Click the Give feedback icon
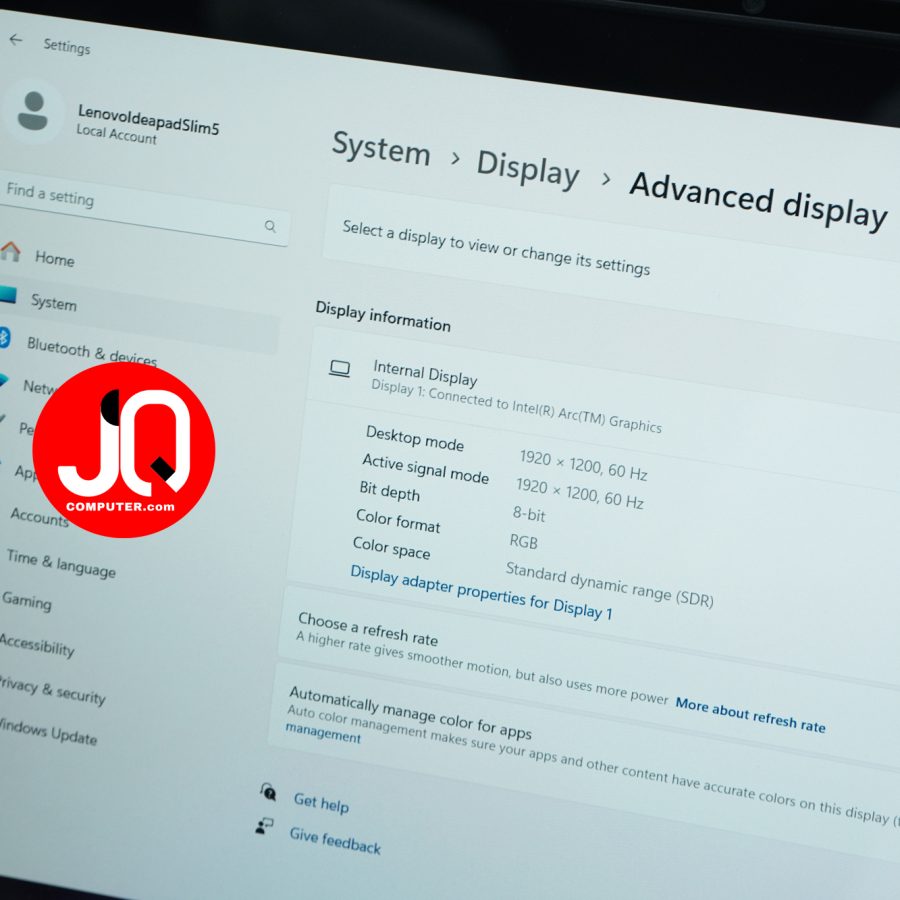 click(264, 827)
